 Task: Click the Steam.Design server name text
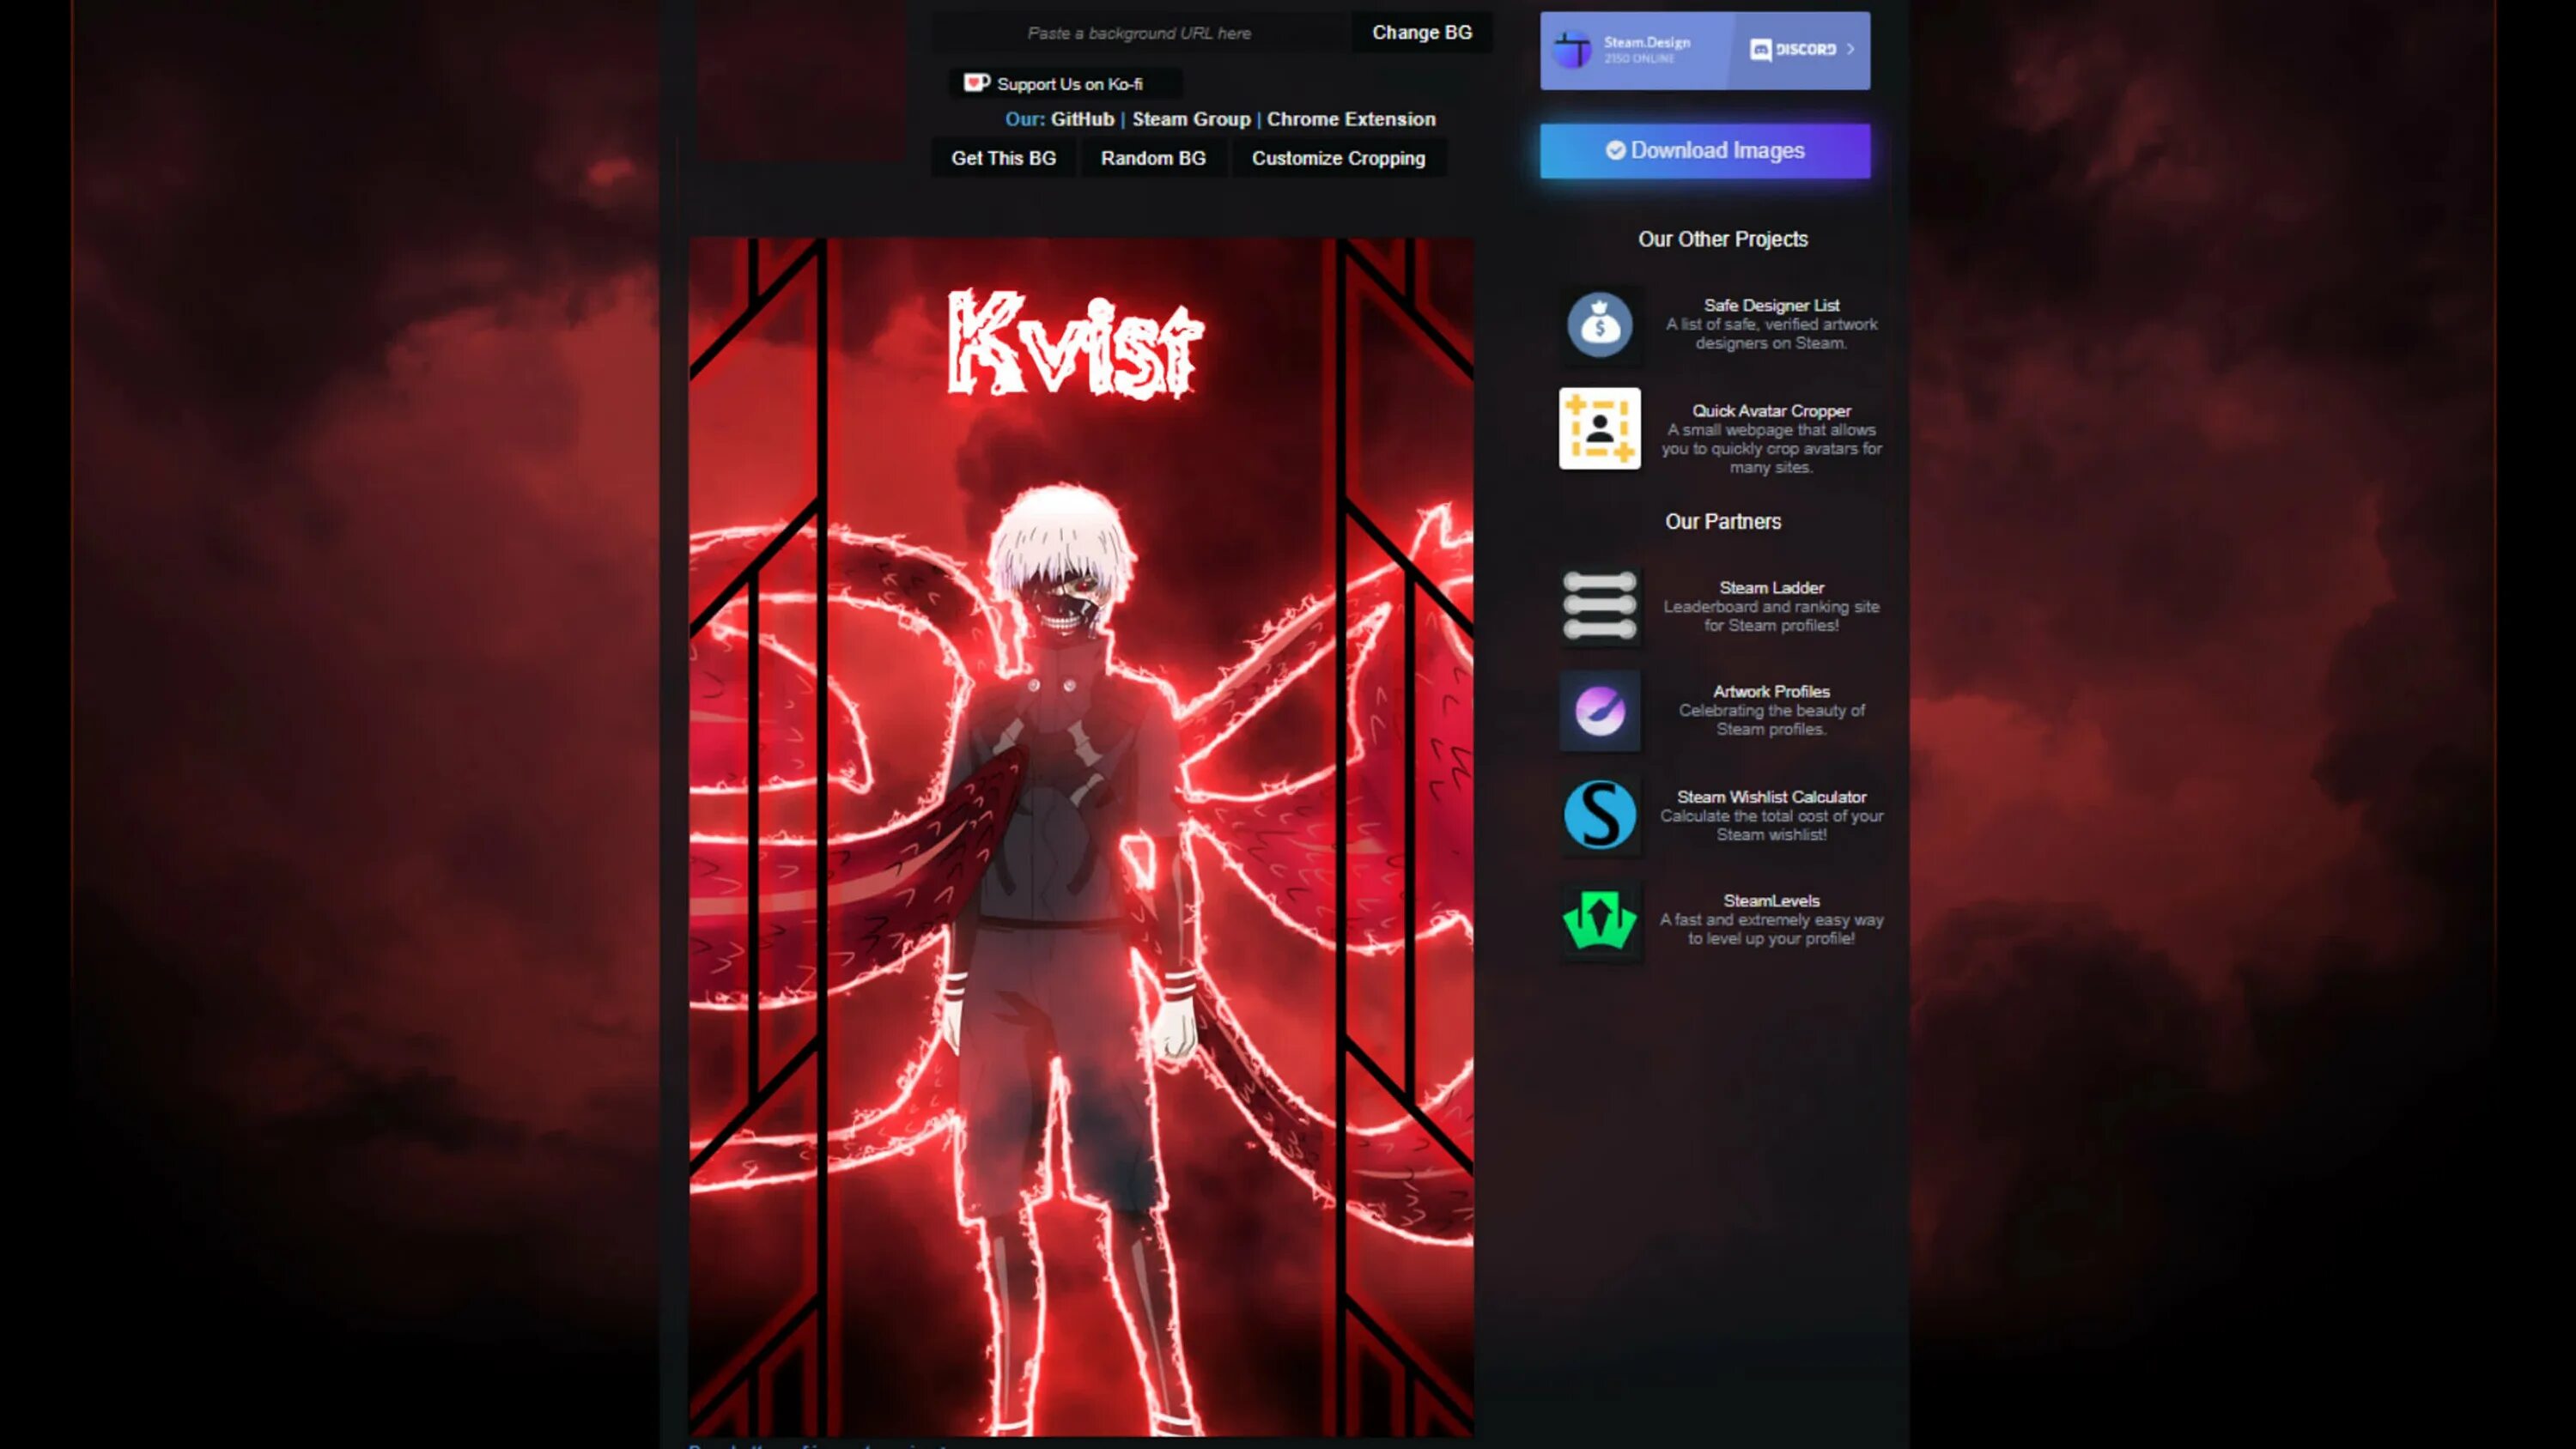(1646, 42)
